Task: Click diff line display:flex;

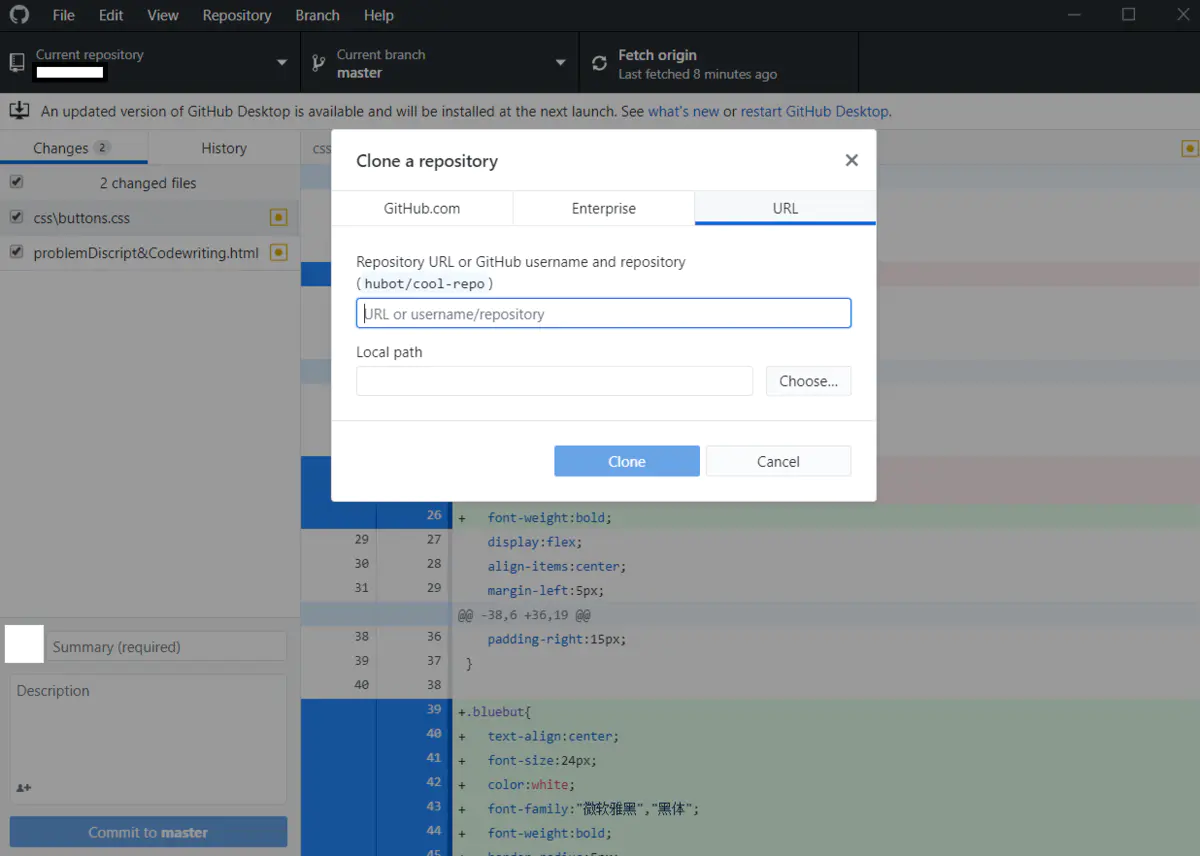Action: 534,541
